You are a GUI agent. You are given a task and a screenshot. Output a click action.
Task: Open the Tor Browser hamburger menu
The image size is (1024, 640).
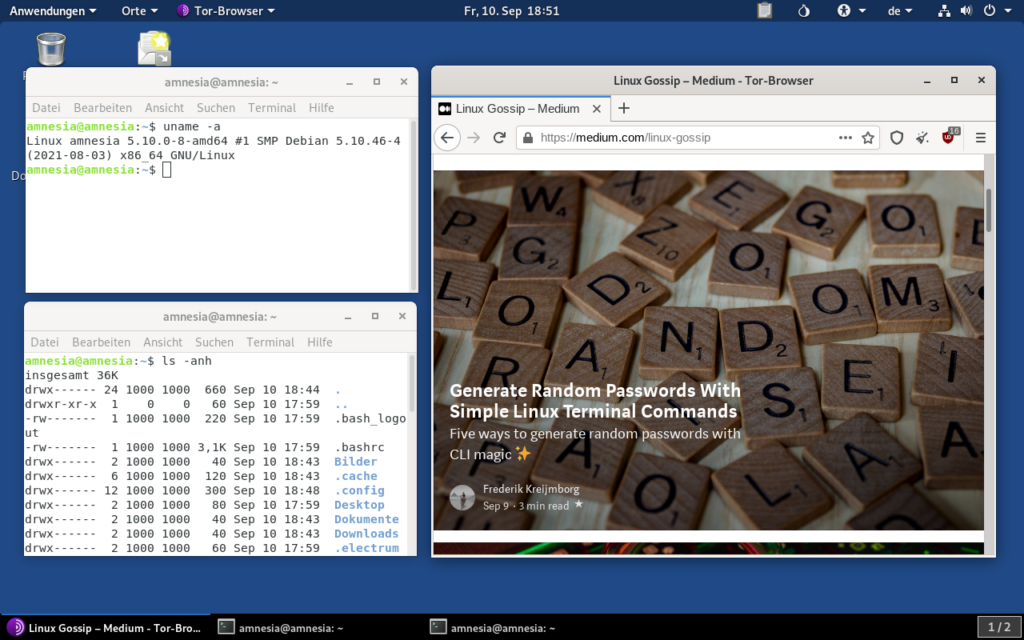coord(980,138)
